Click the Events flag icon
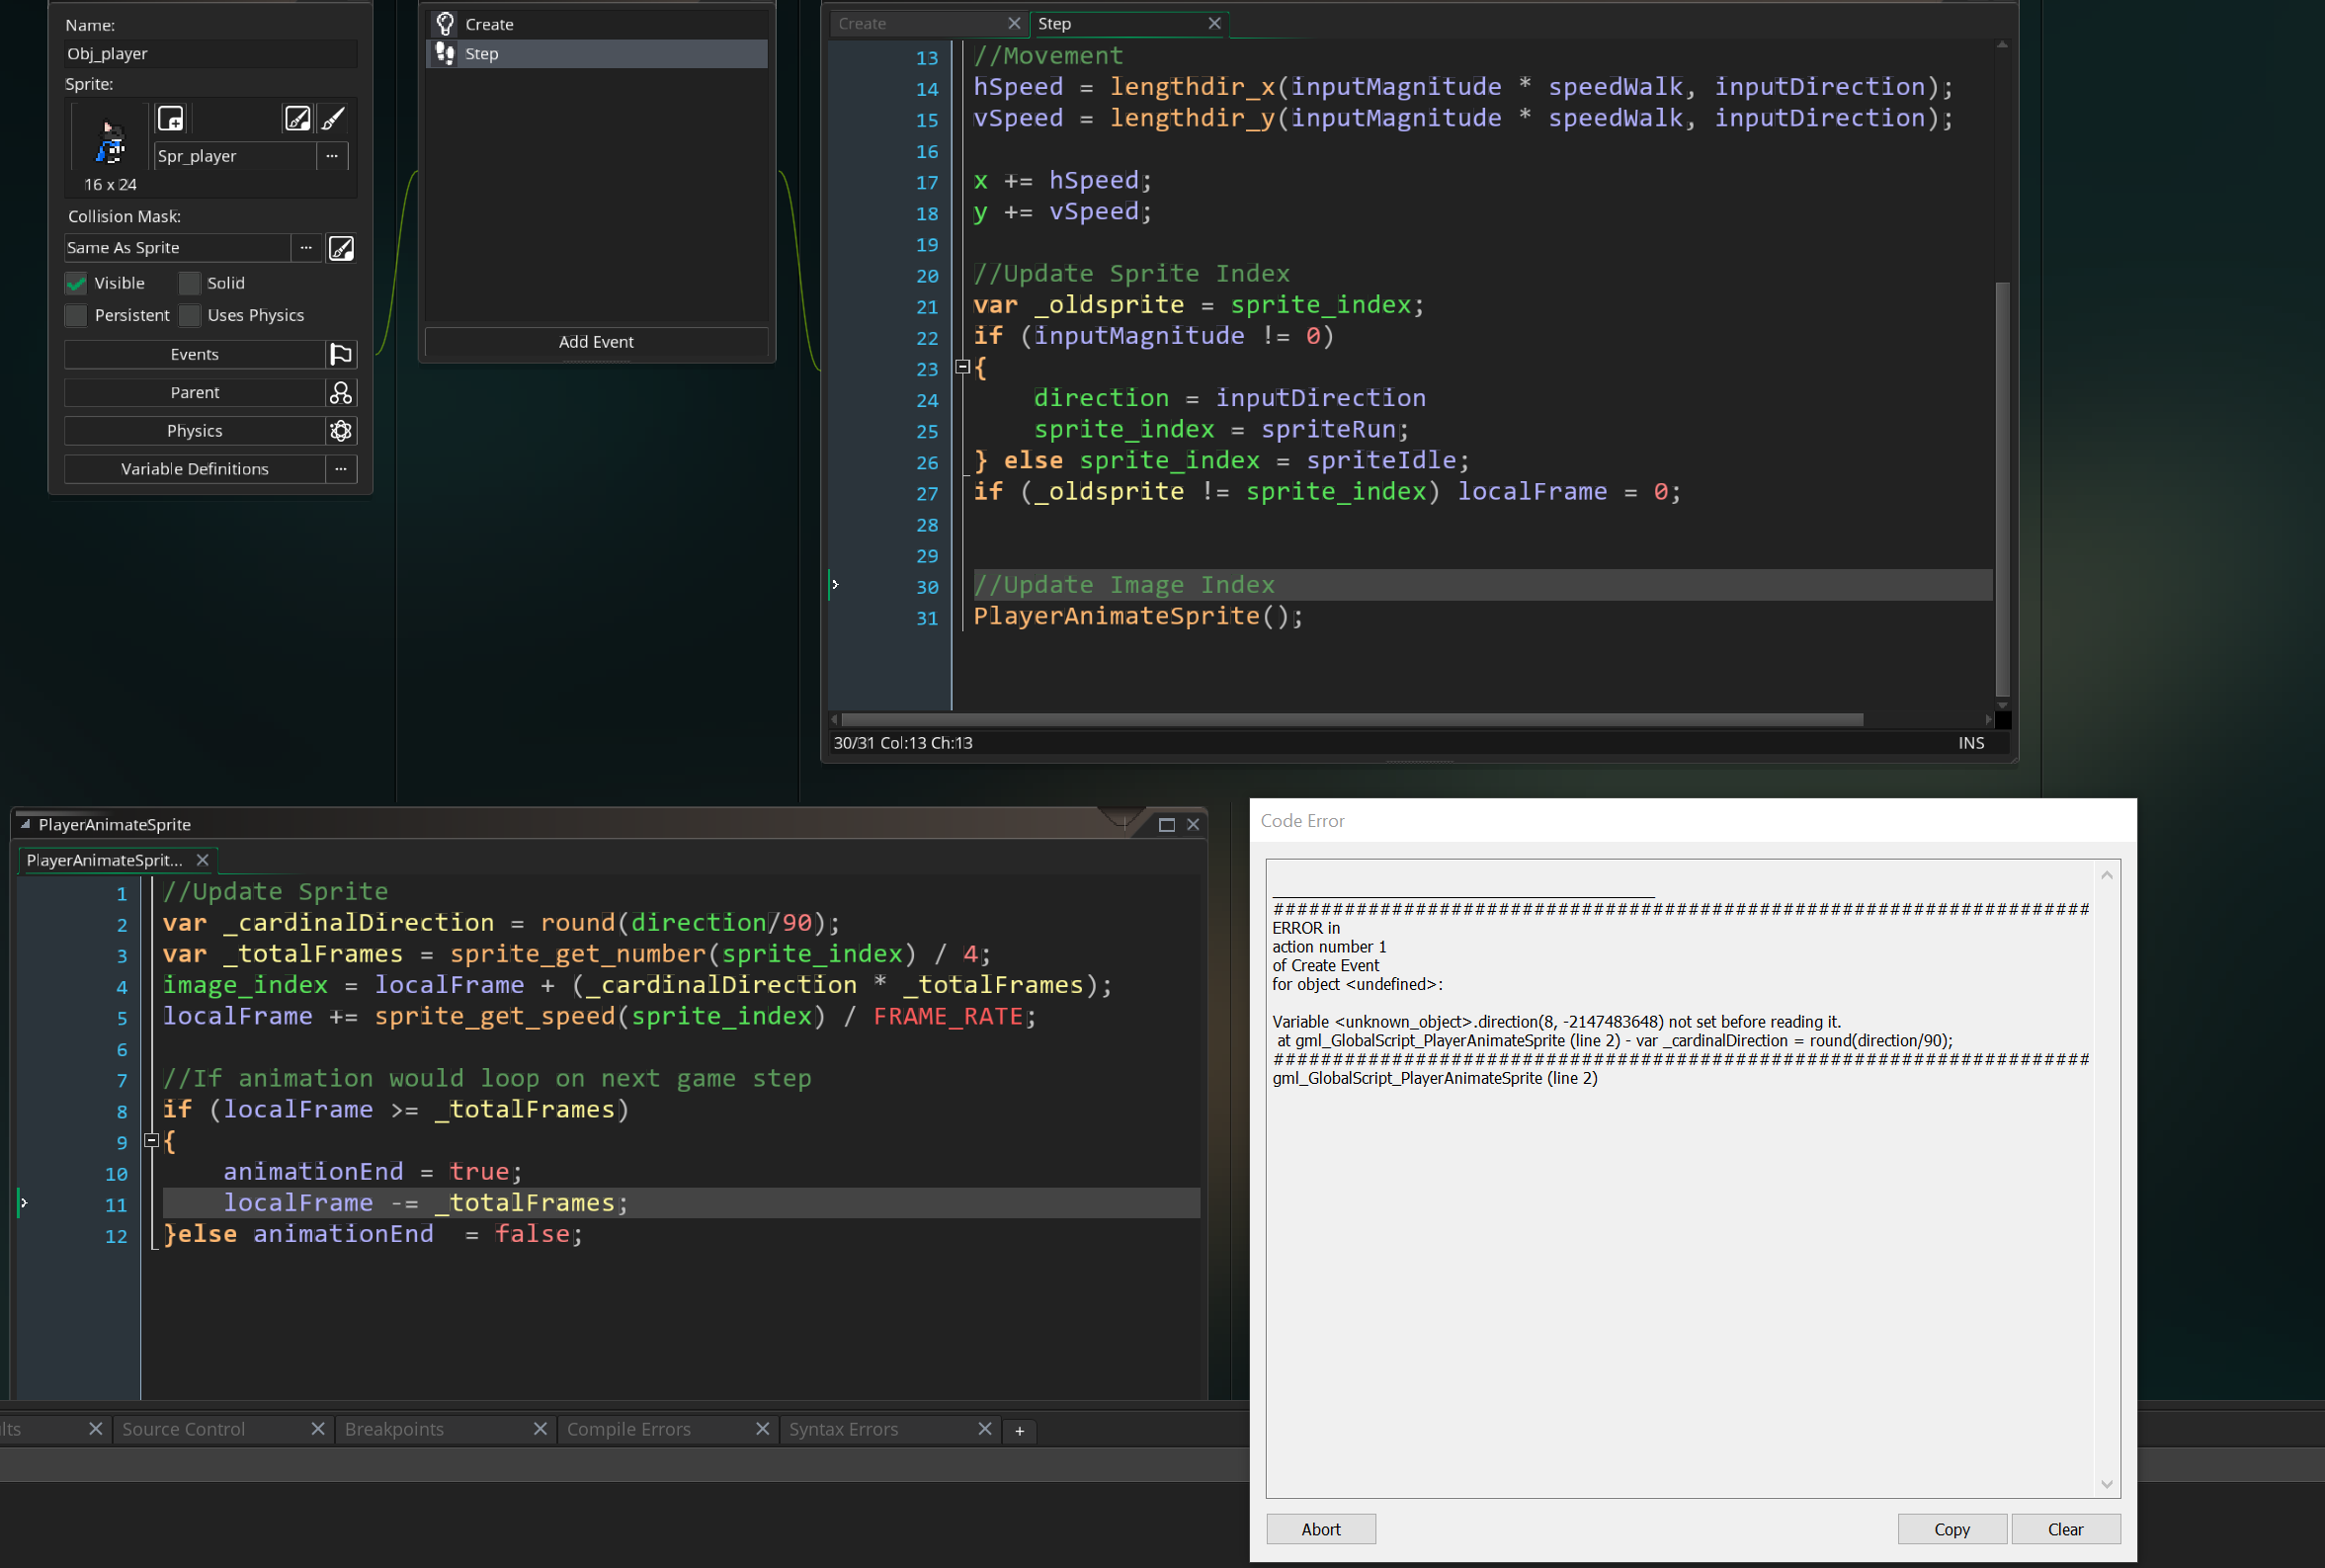This screenshot has height=1568, width=2325. (x=341, y=354)
